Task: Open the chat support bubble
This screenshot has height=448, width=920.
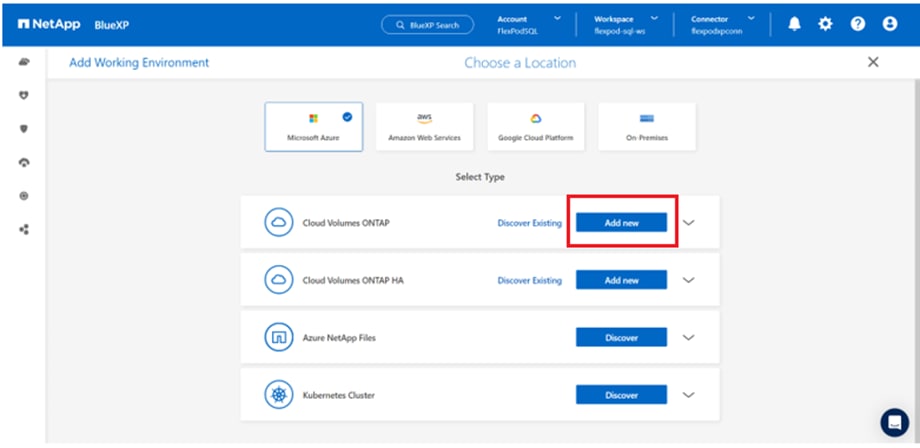Action: pos(894,422)
